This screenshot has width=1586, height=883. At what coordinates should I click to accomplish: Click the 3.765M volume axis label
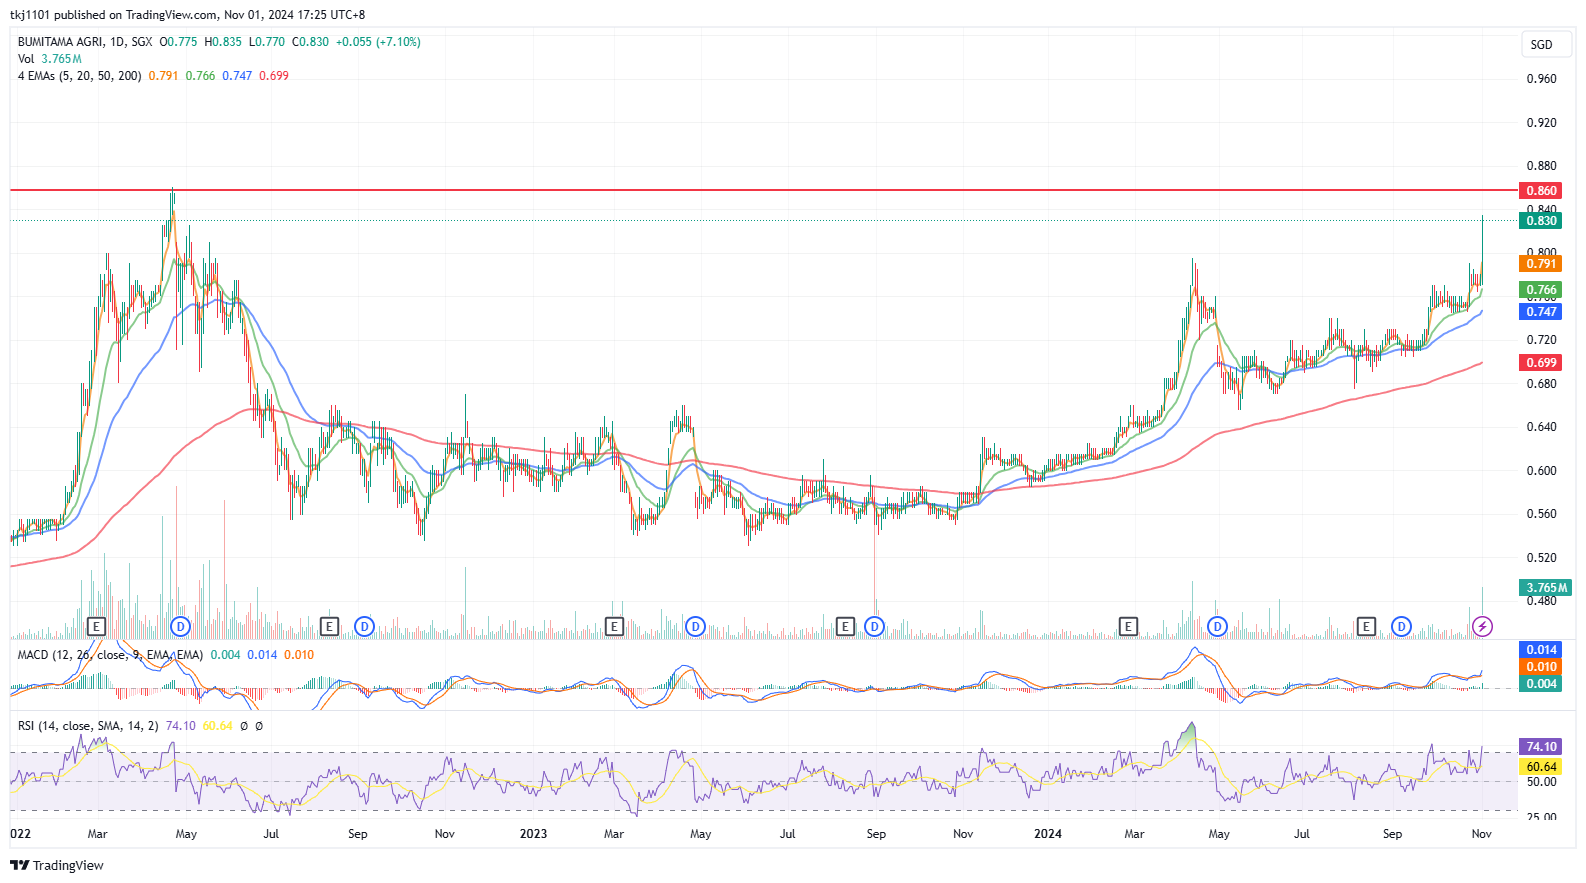[1546, 588]
